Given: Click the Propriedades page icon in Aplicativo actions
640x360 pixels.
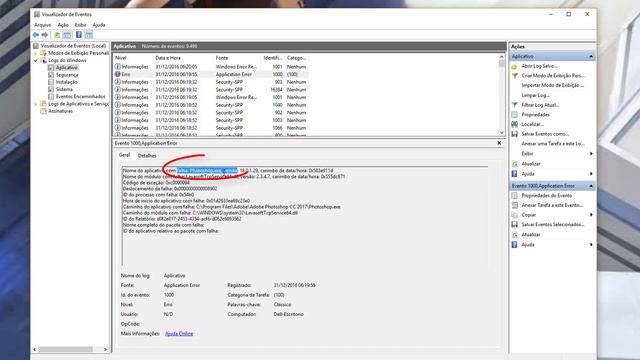Looking at the screenshot, I should 514,115.
